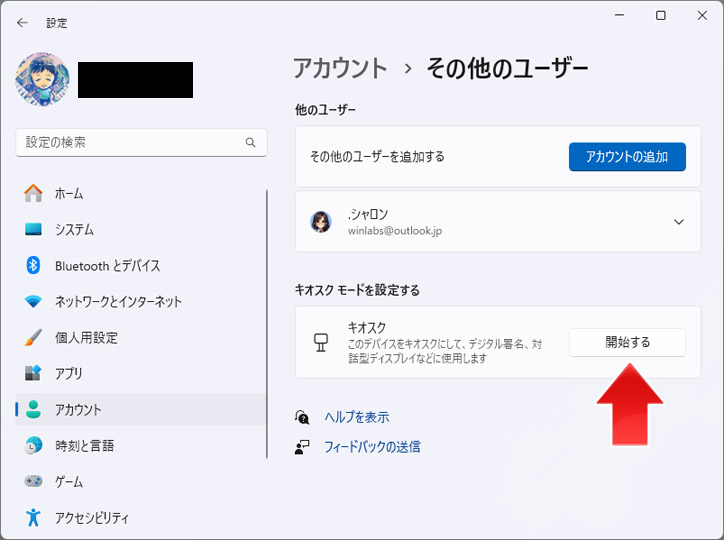Viewport: 724px width, 540px height.
Task: Select the アカウント label in the sidebar
Action: tap(78, 410)
